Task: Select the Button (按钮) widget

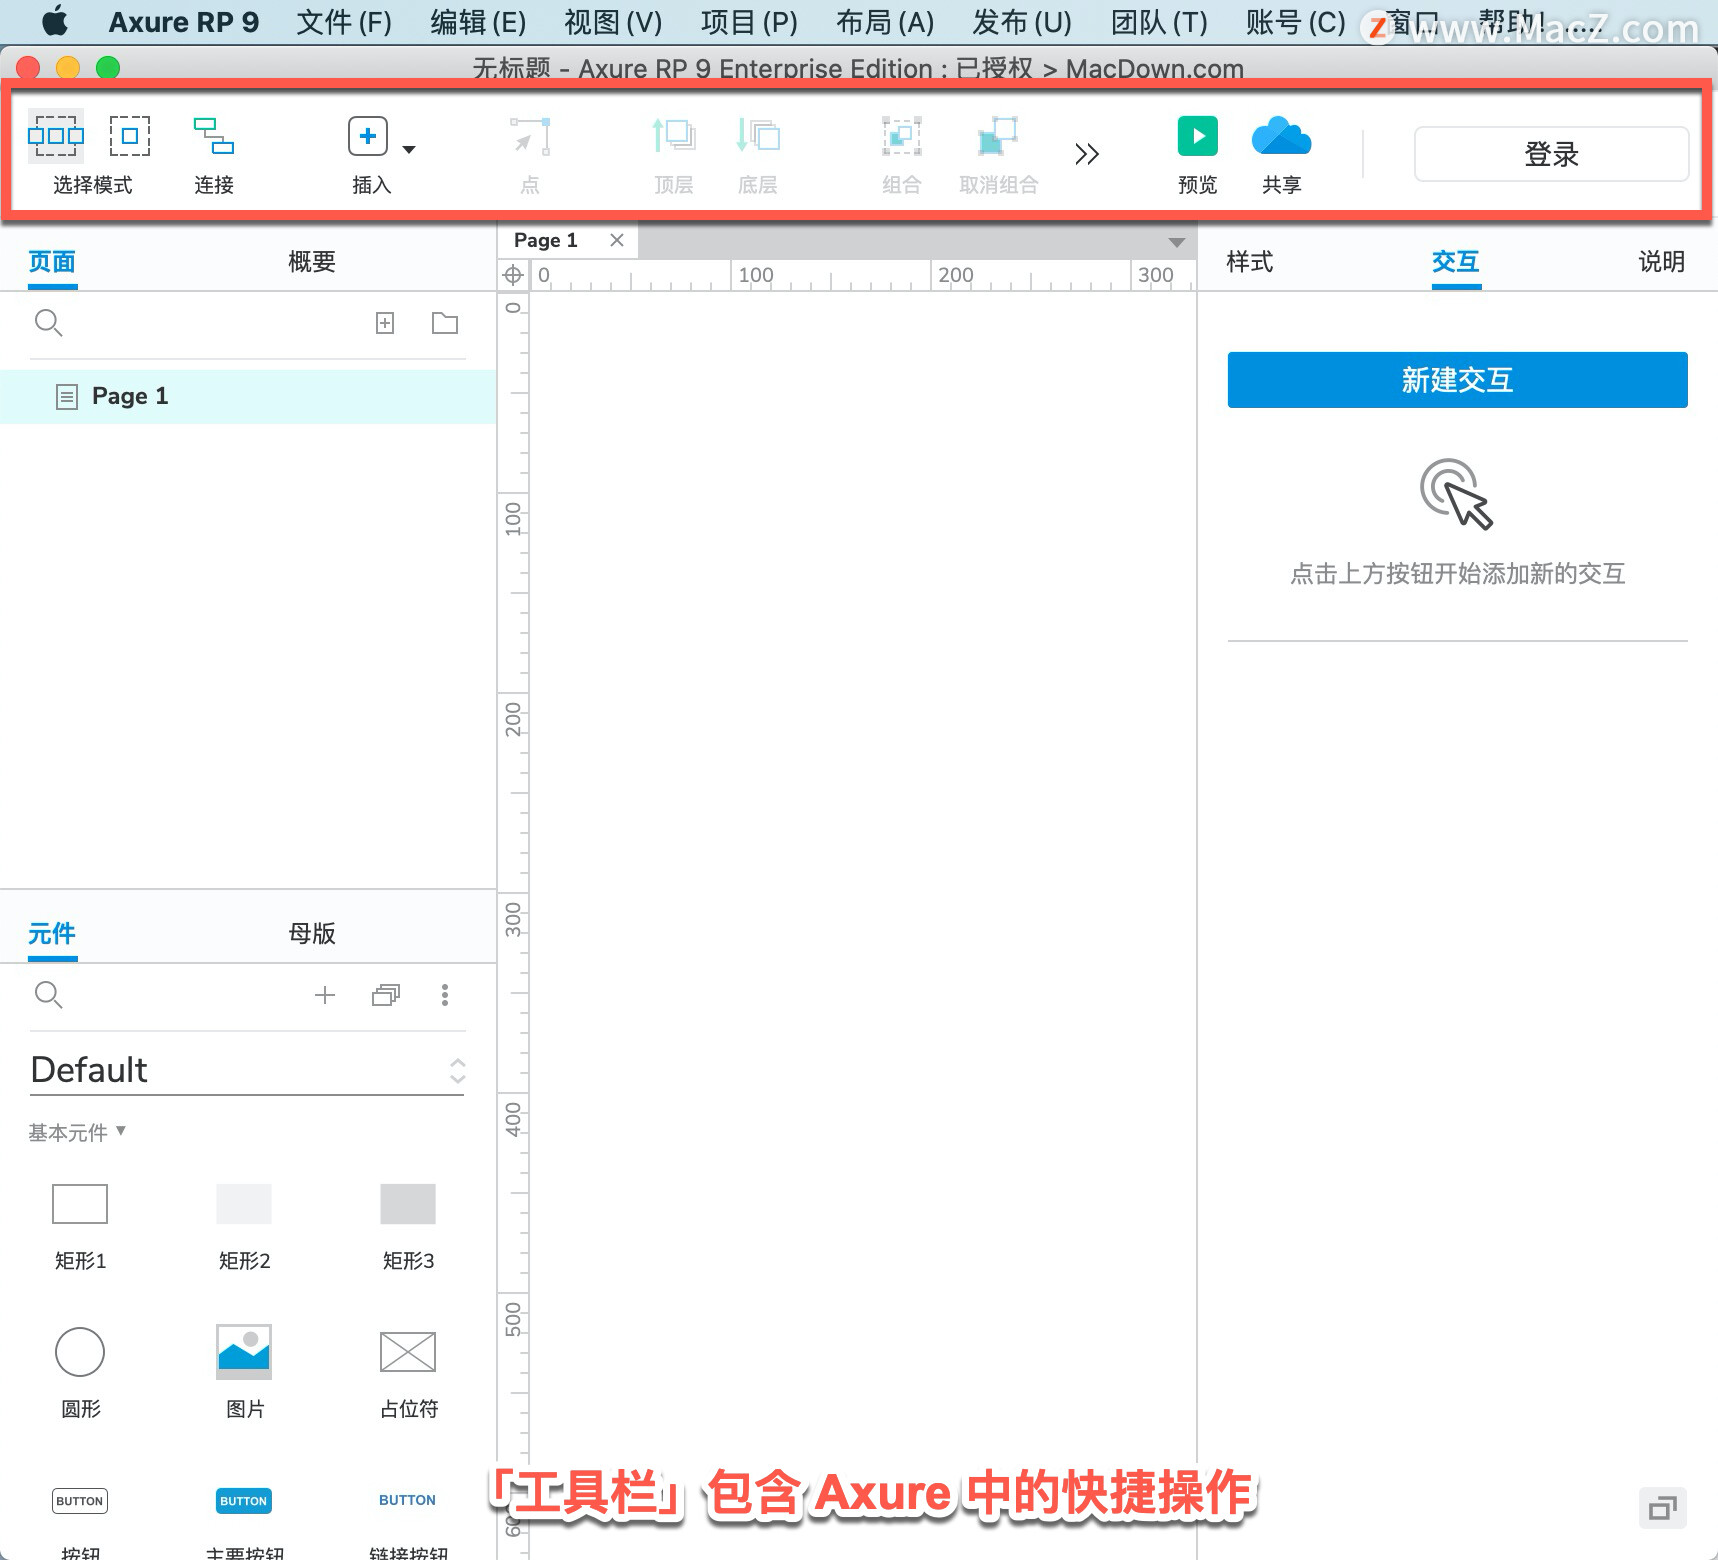Action: point(80,1501)
